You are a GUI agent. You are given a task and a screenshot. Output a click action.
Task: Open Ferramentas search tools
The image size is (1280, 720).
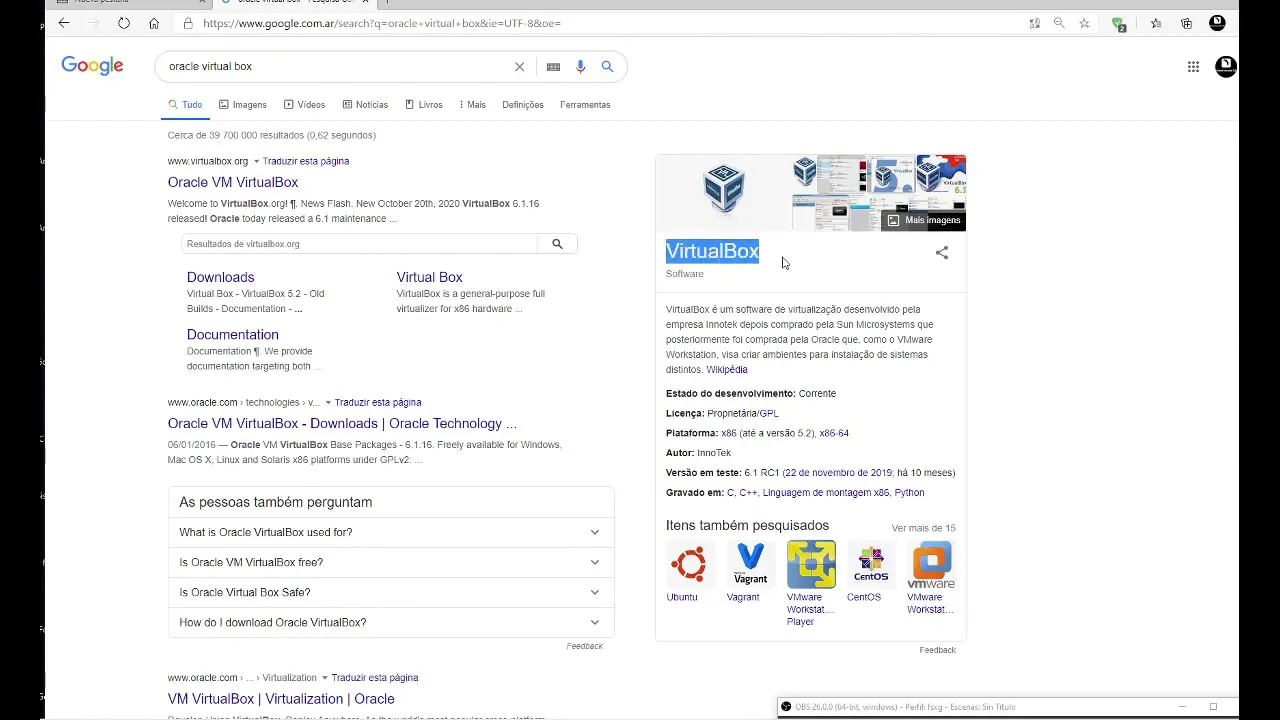coord(585,104)
